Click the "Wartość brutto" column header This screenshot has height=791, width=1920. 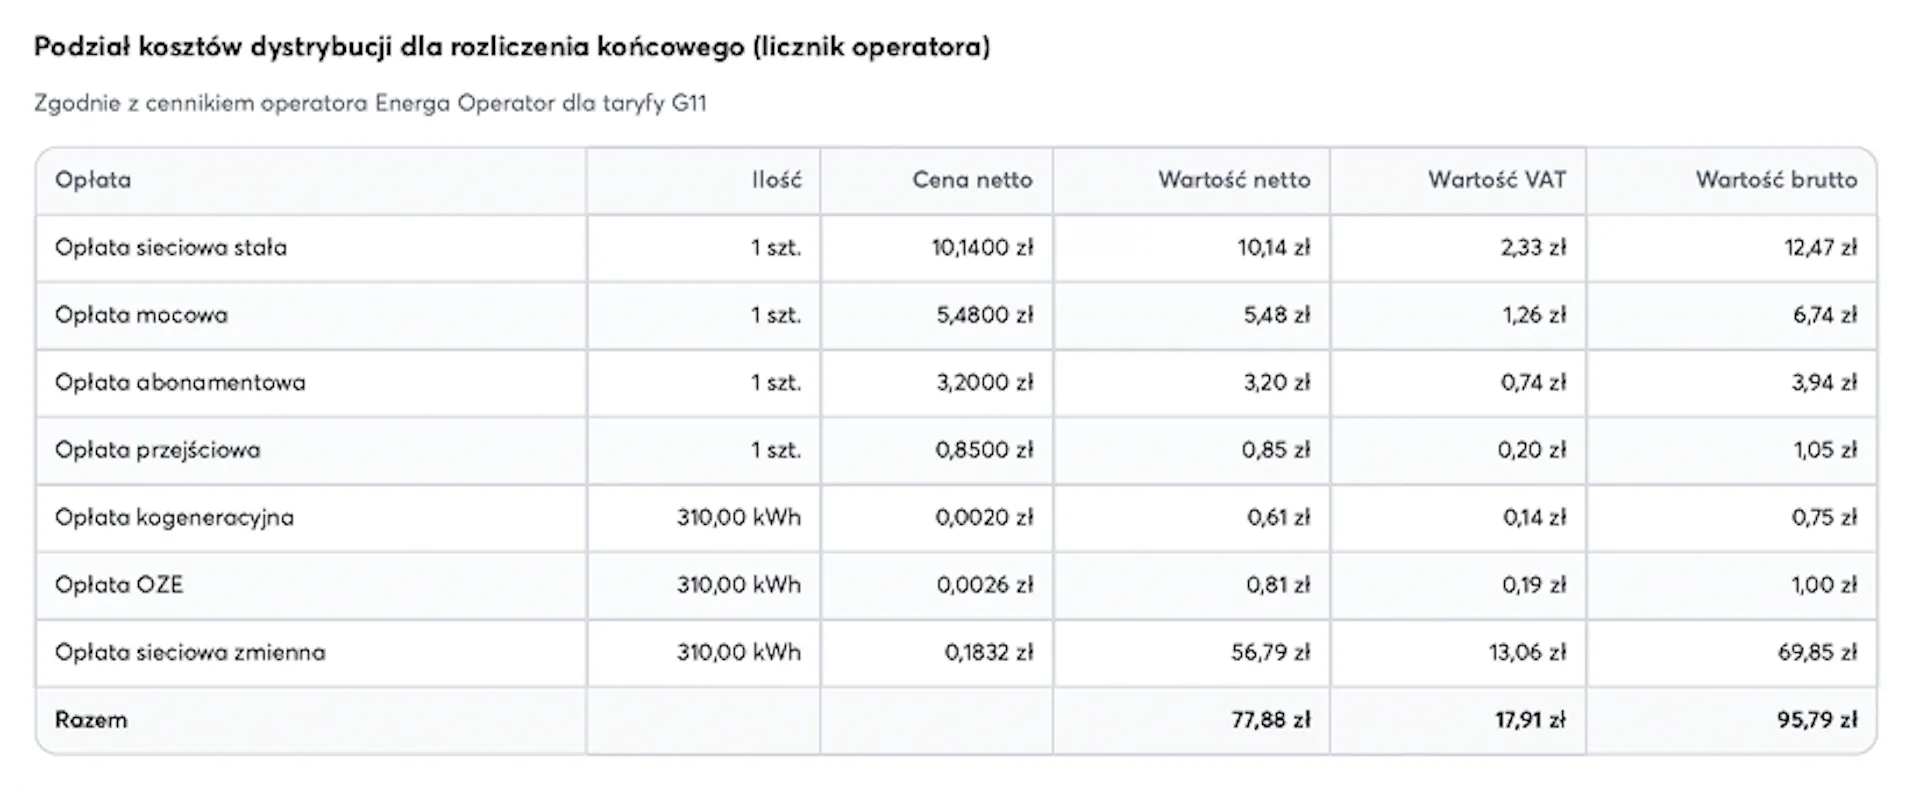pyautogui.click(x=1776, y=180)
